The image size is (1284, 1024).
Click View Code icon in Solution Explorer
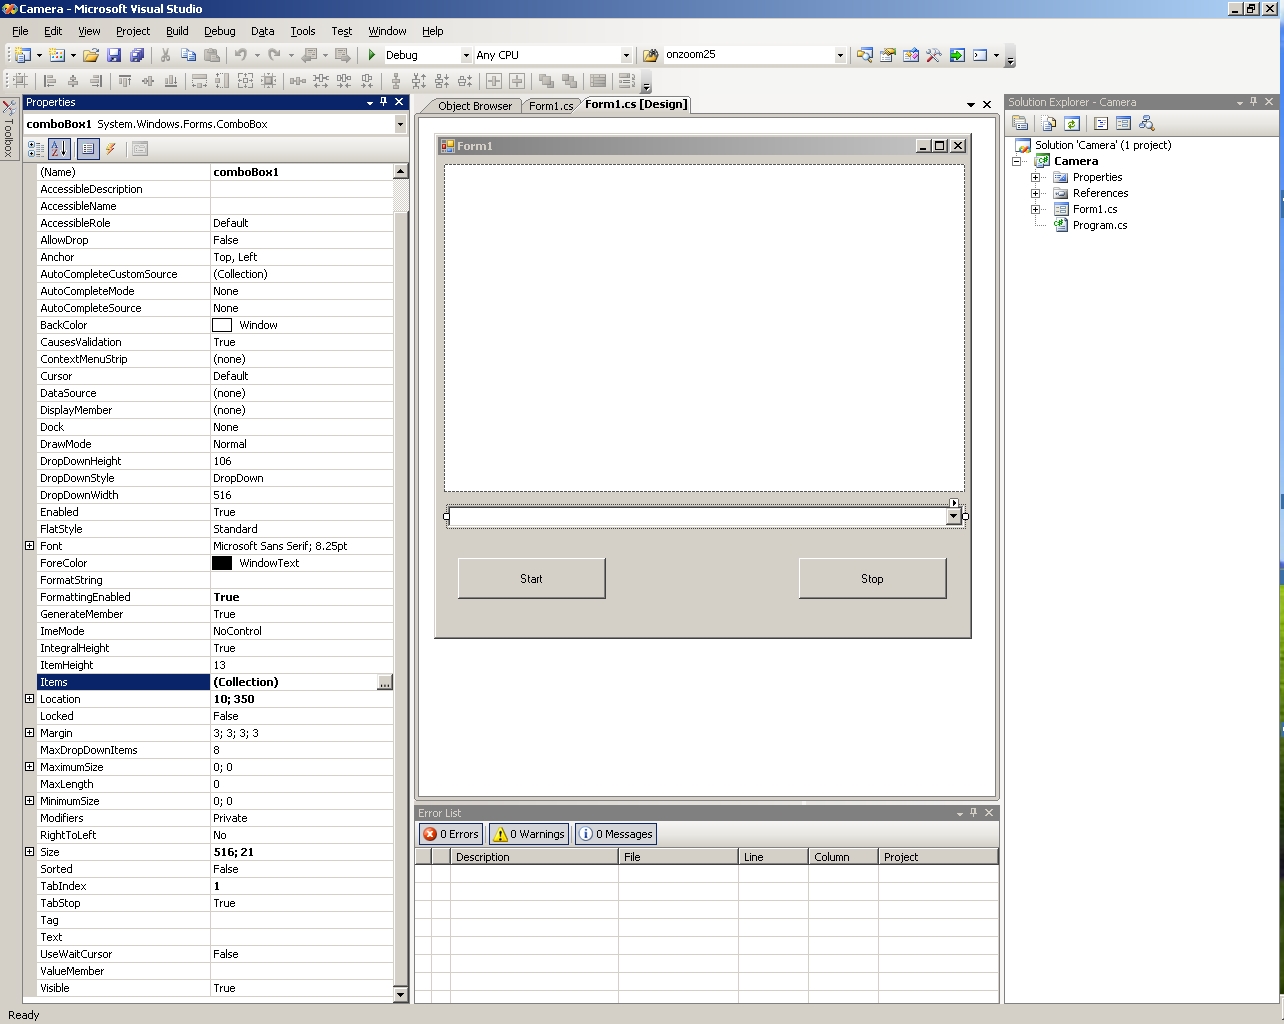(x=1100, y=123)
